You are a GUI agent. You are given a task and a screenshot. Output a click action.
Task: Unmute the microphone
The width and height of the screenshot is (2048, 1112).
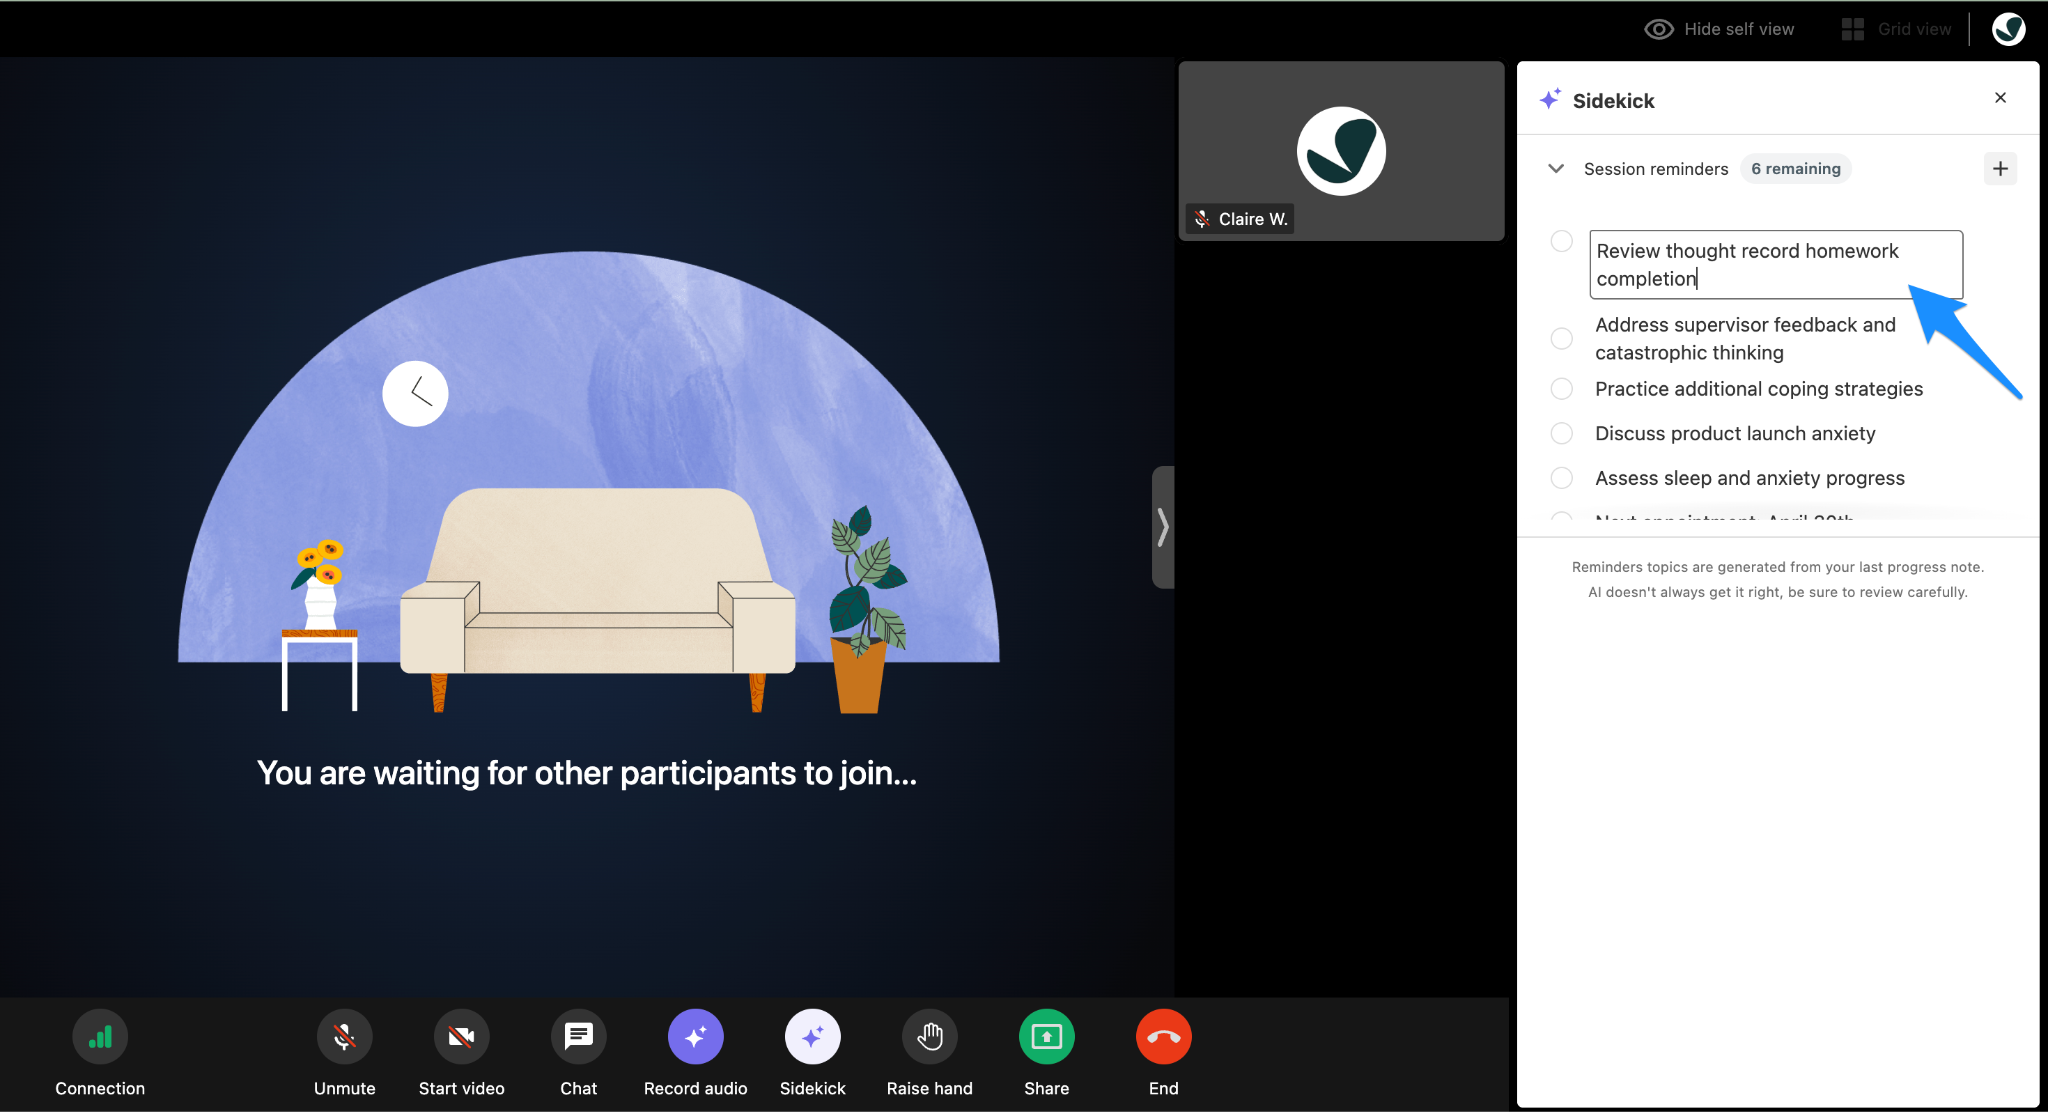tap(344, 1037)
